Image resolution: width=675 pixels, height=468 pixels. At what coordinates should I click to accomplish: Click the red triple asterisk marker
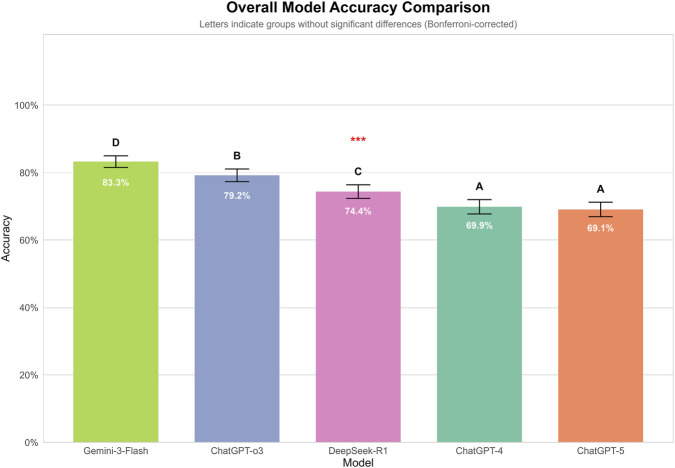(x=358, y=139)
